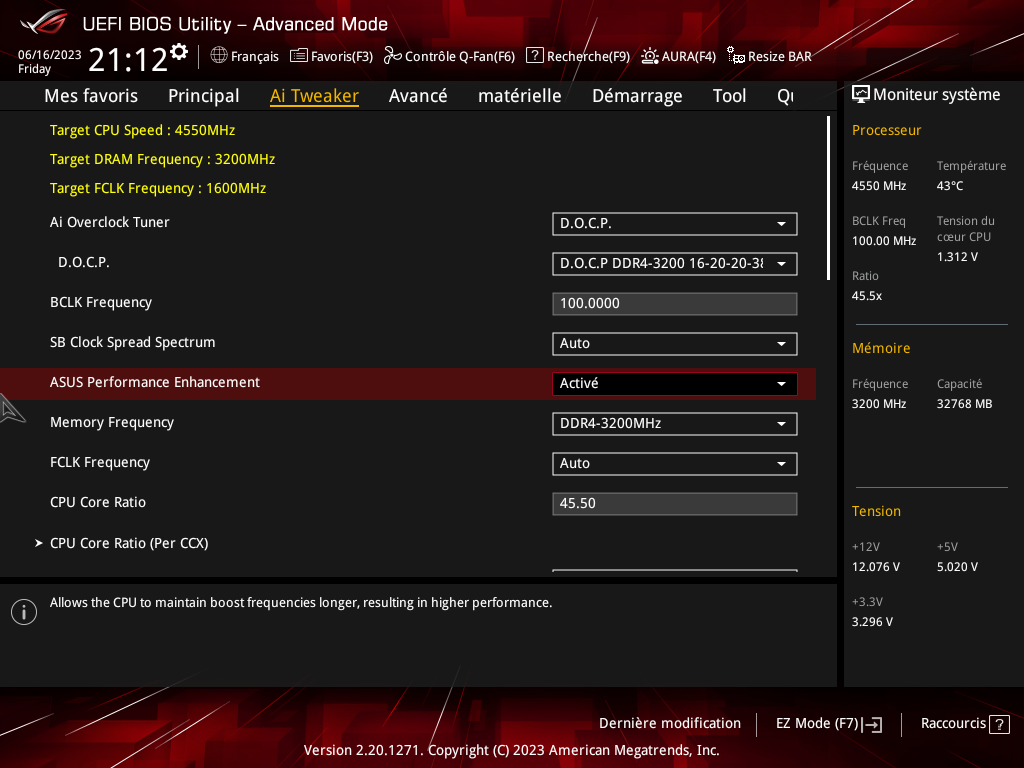This screenshot has width=1024, height=768.
Task: Click the globe language icon
Action: point(219,55)
